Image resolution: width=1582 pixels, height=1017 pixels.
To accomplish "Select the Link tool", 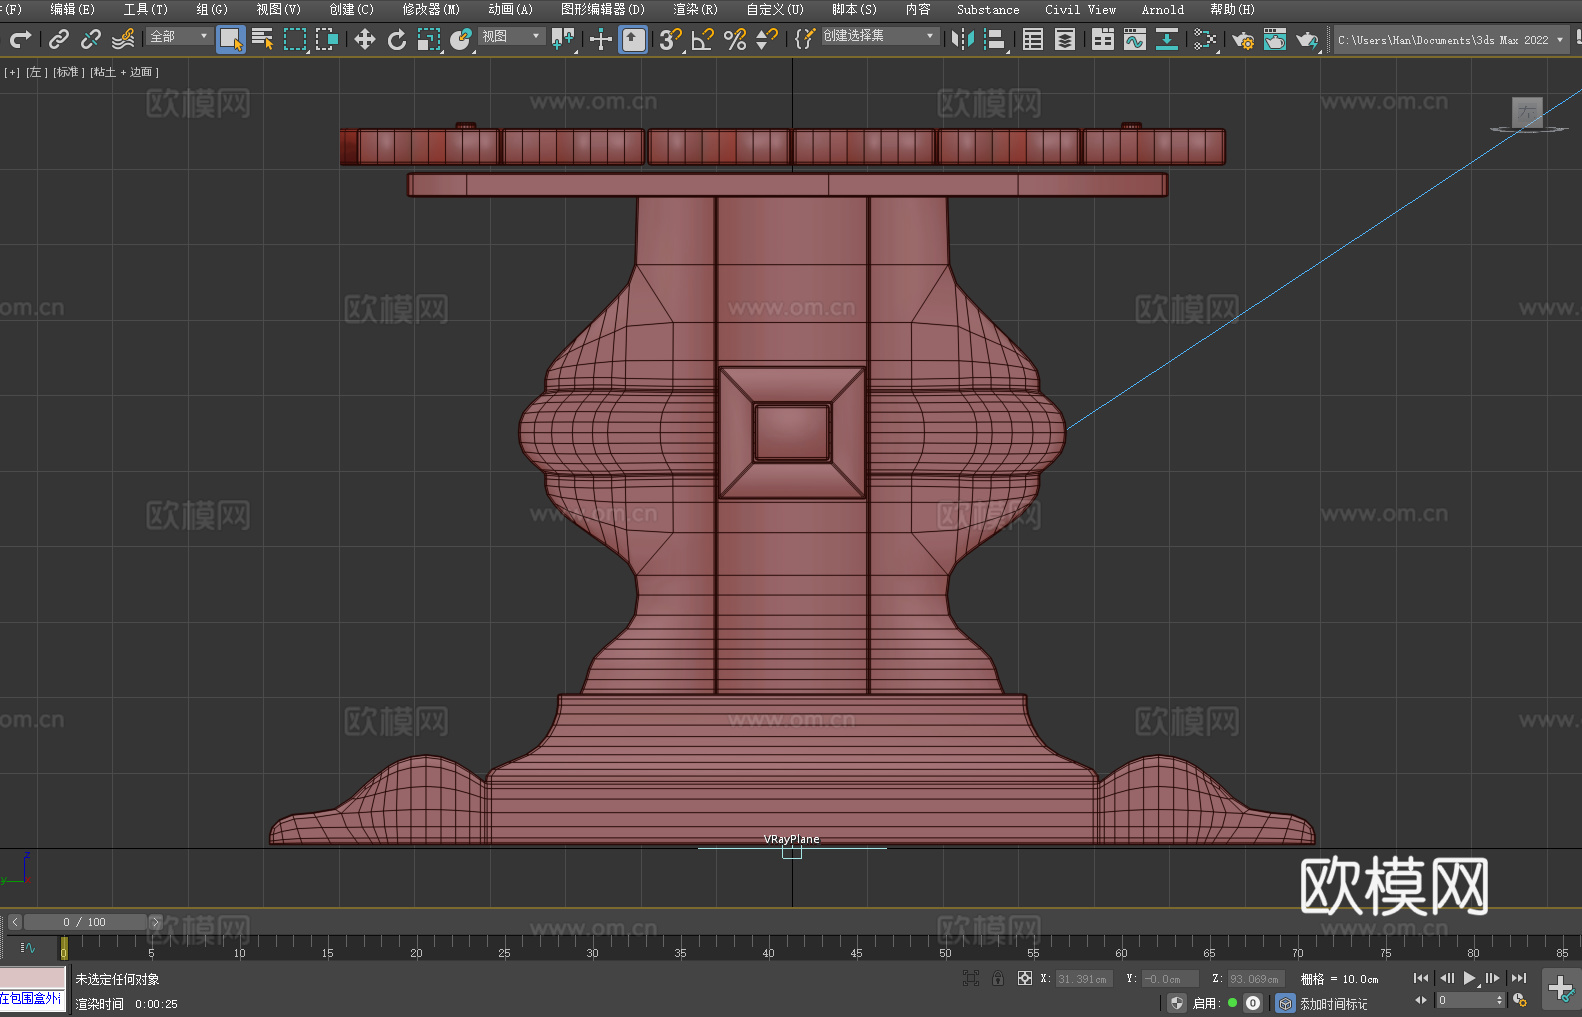I will coord(59,39).
